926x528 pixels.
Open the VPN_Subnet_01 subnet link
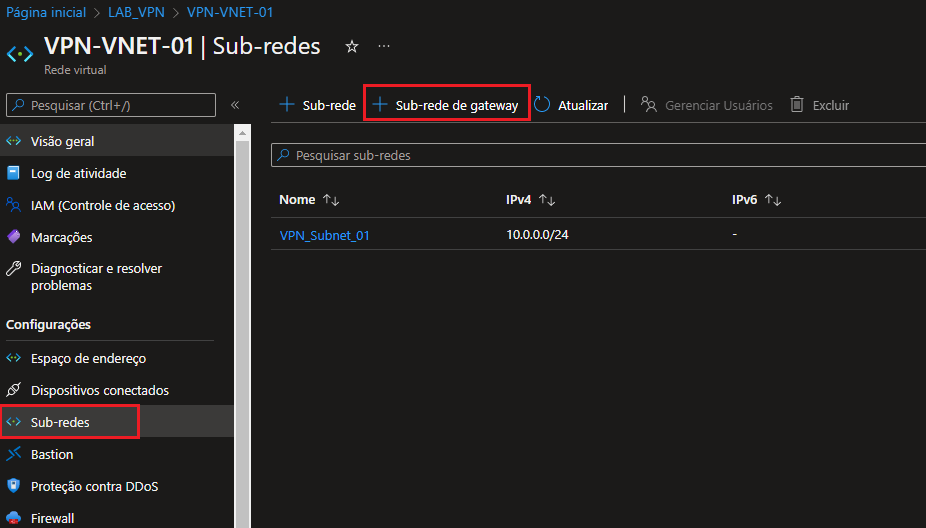[325, 235]
